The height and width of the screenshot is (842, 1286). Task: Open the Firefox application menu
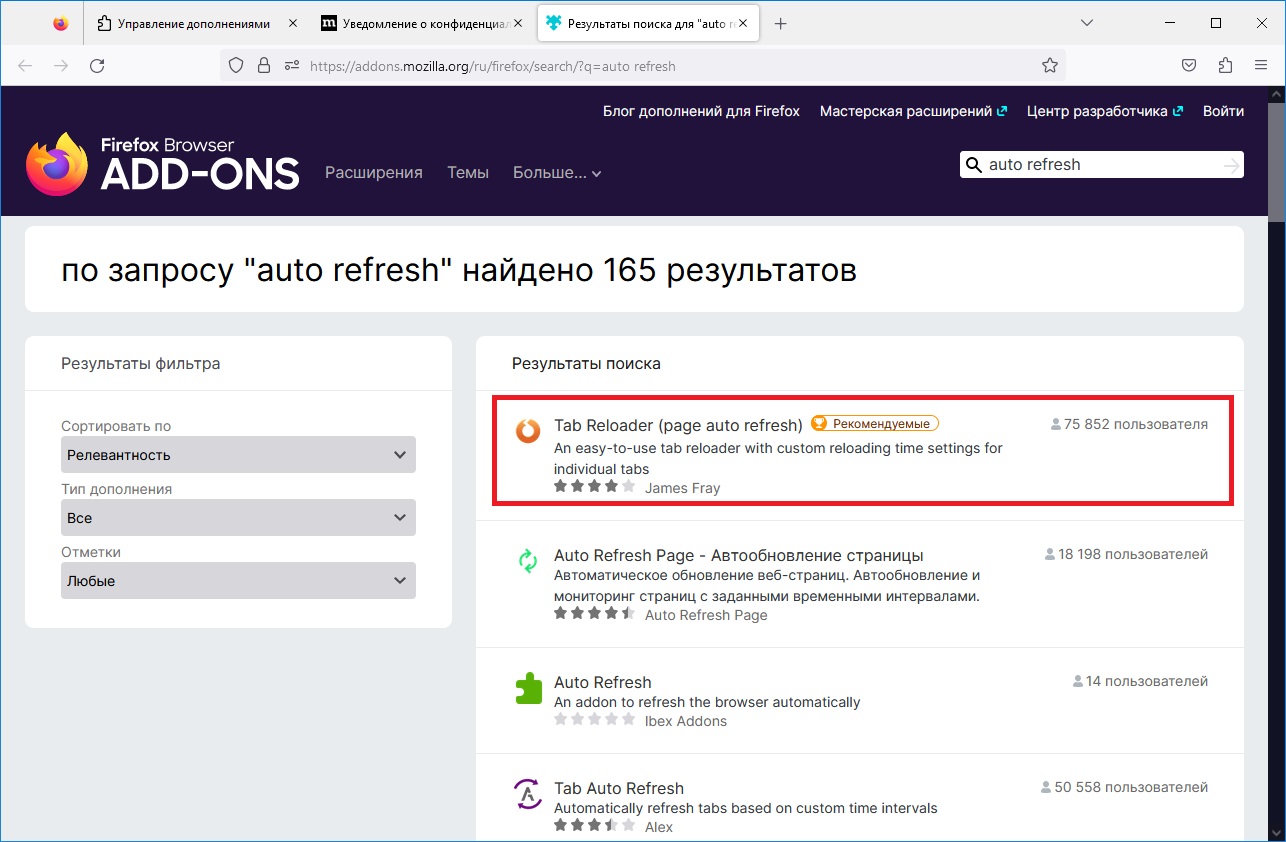1261,66
